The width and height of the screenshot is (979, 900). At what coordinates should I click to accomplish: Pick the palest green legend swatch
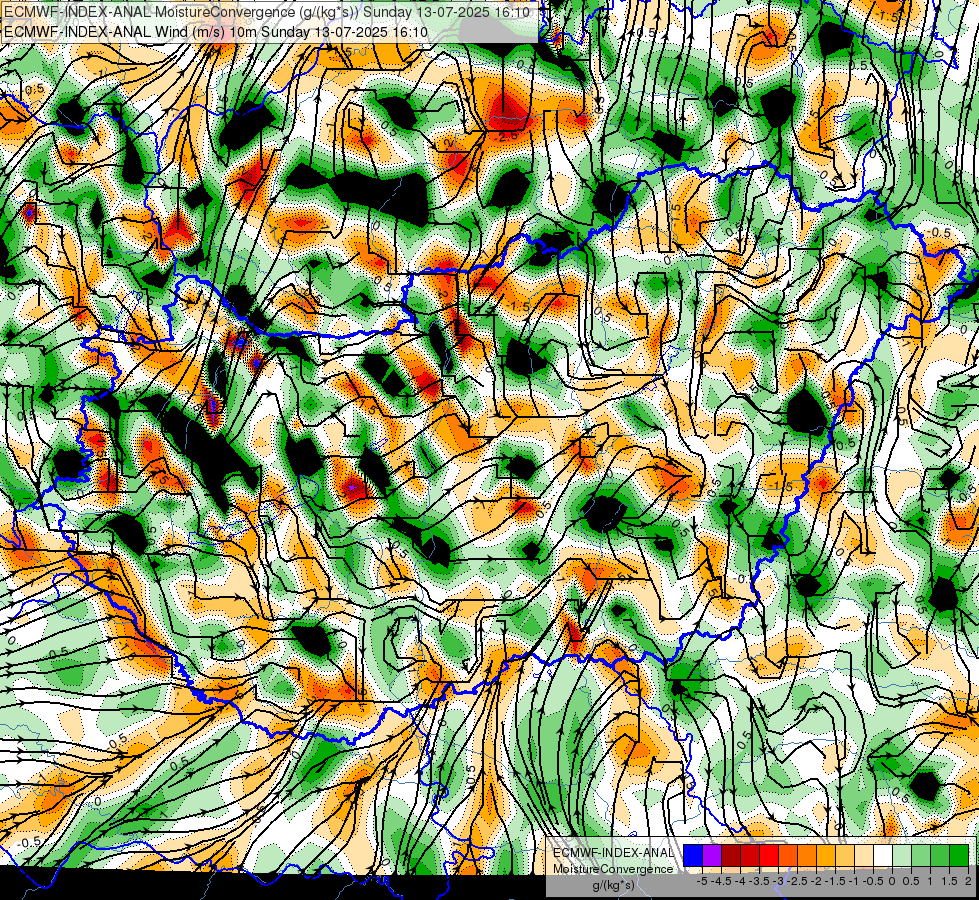tap(902, 855)
